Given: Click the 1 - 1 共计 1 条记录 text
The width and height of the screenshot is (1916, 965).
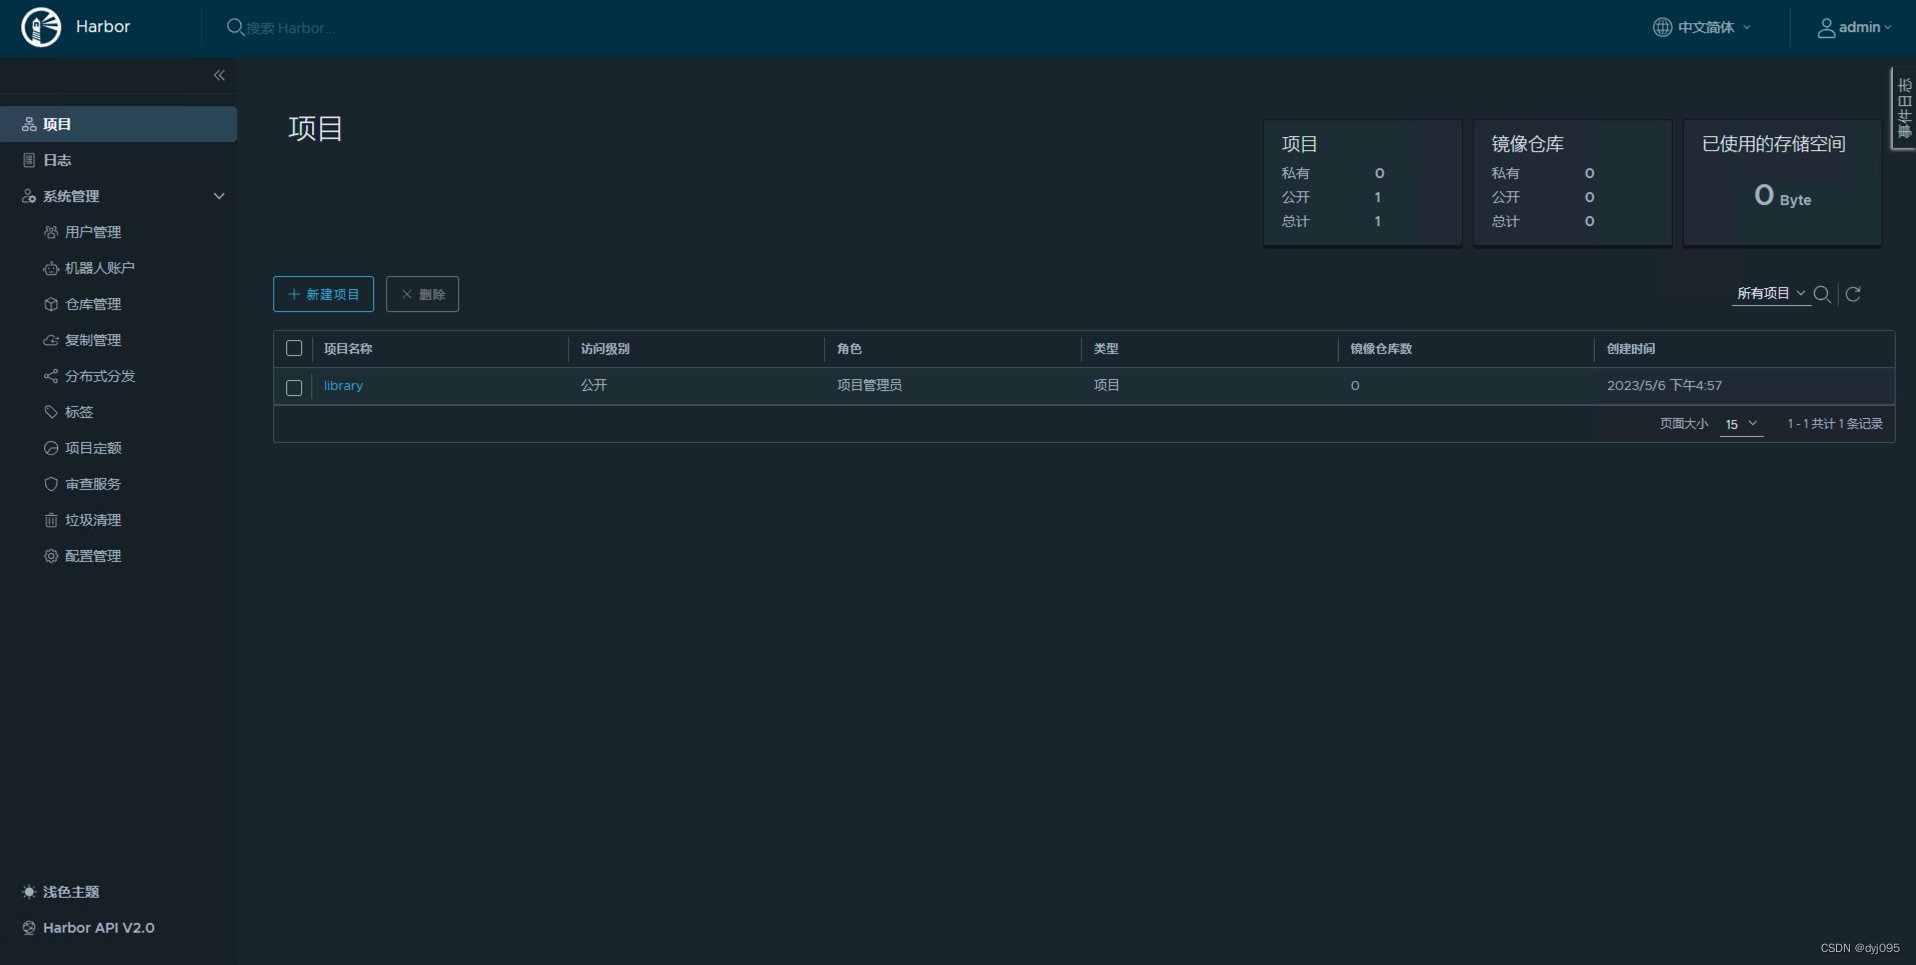Looking at the screenshot, I should [x=1835, y=424].
